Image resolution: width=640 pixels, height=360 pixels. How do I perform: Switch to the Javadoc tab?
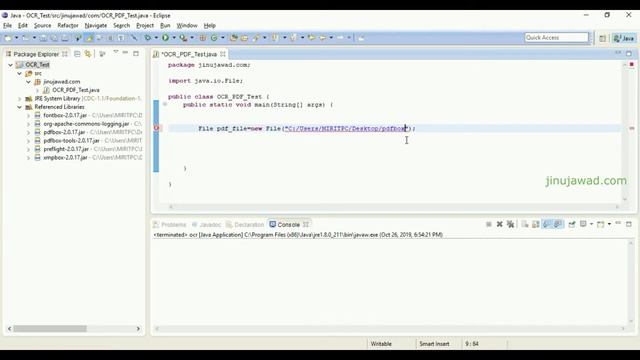click(x=207, y=224)
